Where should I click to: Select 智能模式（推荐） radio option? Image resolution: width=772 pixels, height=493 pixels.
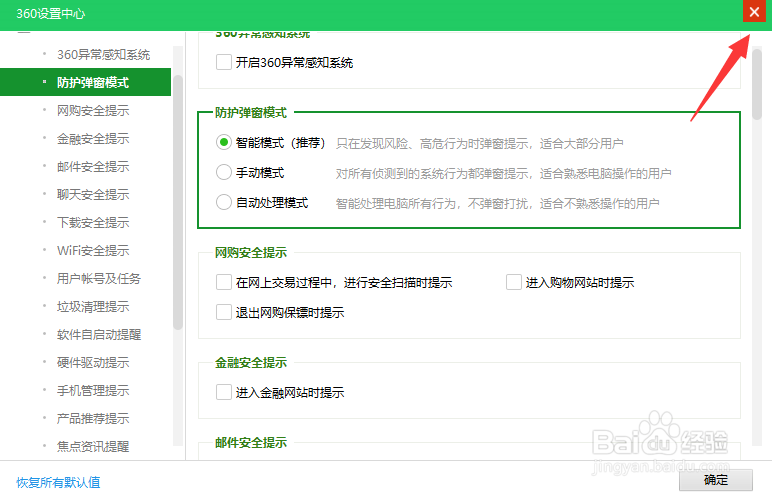(x=224, y=142)
